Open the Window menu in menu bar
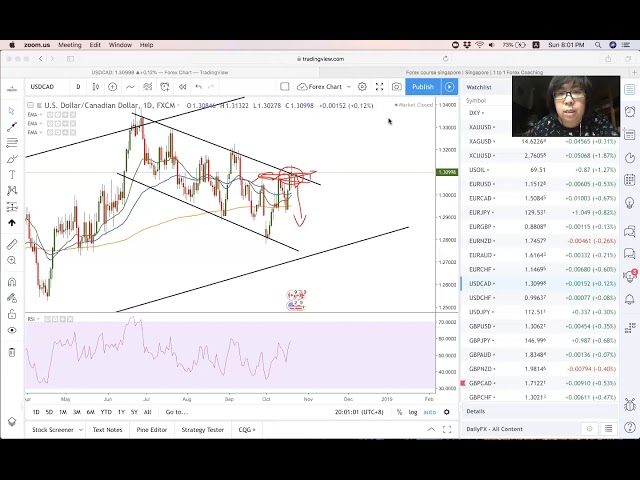This screenshot has width=640, height=480. tap(120, 45)
